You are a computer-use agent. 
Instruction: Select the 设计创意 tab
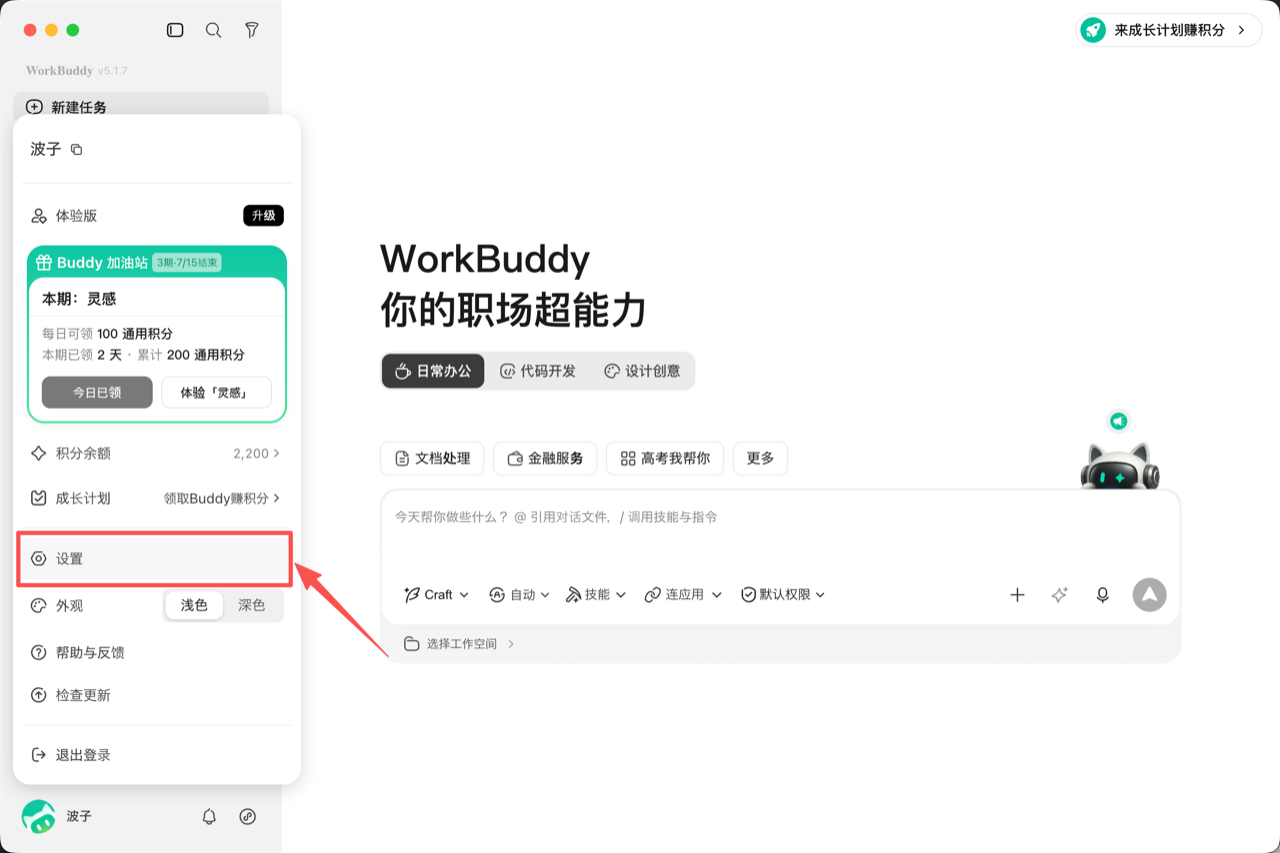click(x=642, y=371)
